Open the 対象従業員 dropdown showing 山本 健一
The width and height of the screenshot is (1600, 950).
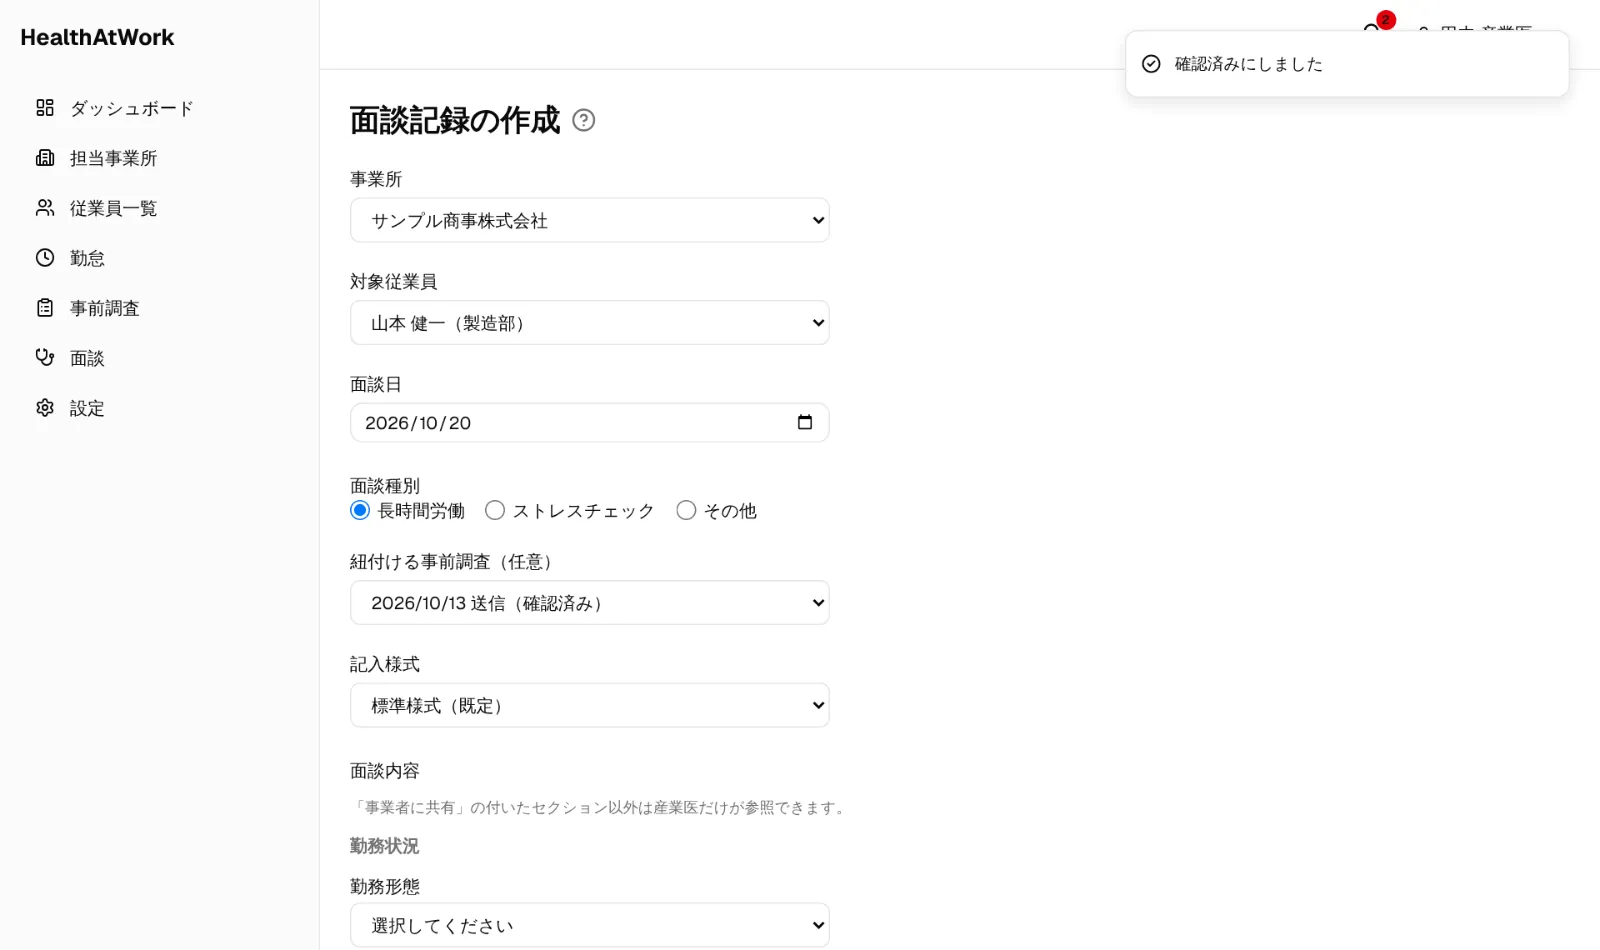pos(590,323)
